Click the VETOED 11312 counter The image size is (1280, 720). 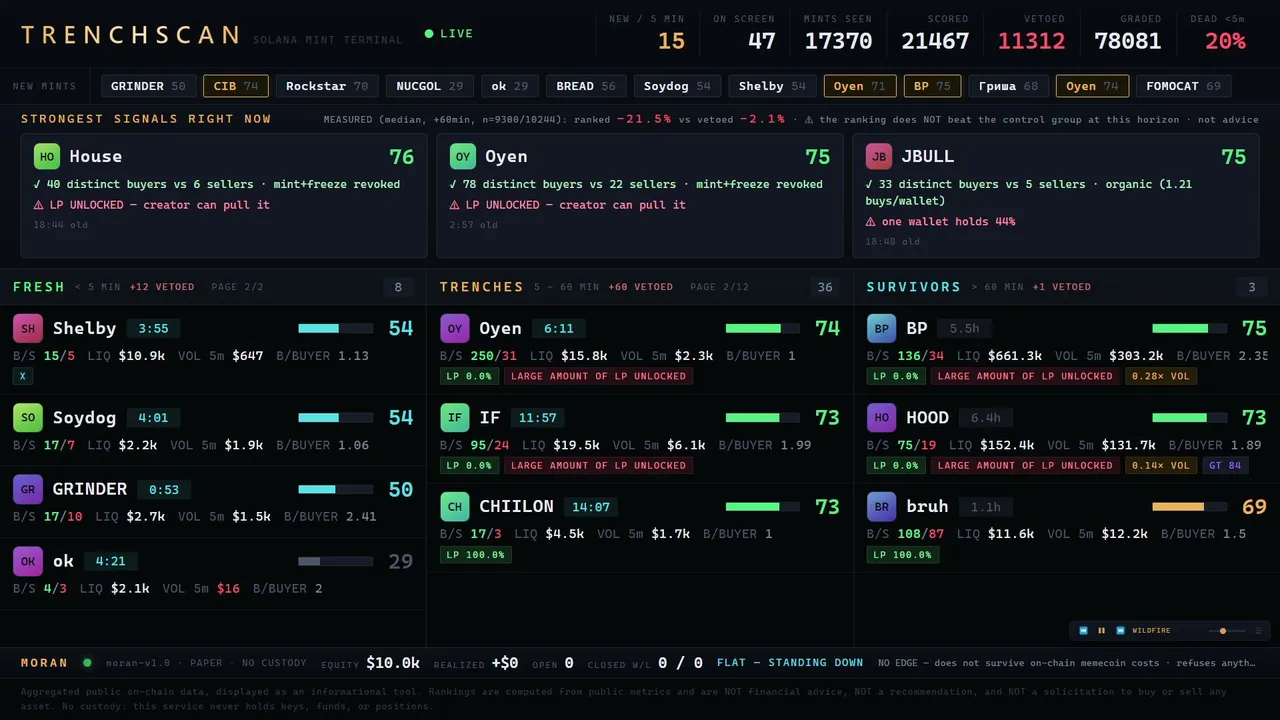coord(1031,33)
